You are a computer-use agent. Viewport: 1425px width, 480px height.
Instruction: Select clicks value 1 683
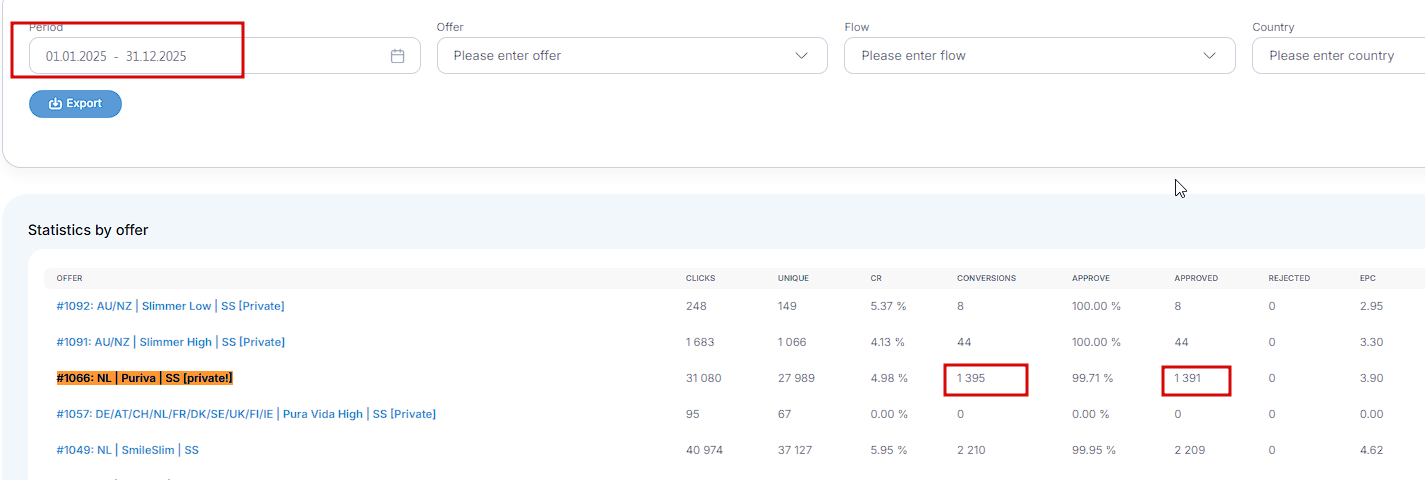click(x=700, y=342)
